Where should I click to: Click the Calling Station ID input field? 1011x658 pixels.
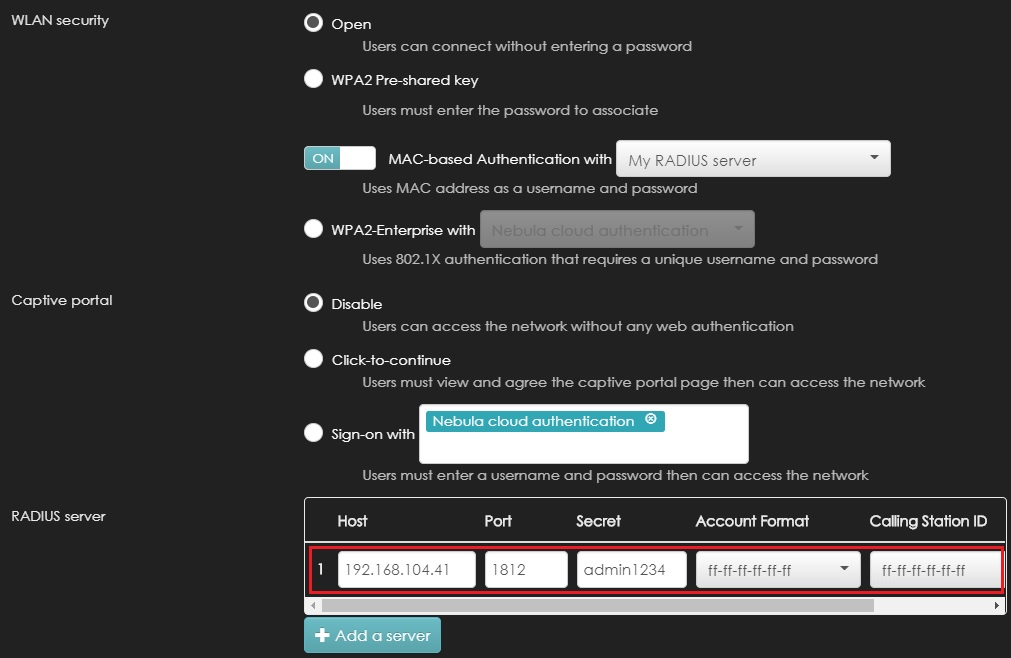click(935, 568)
